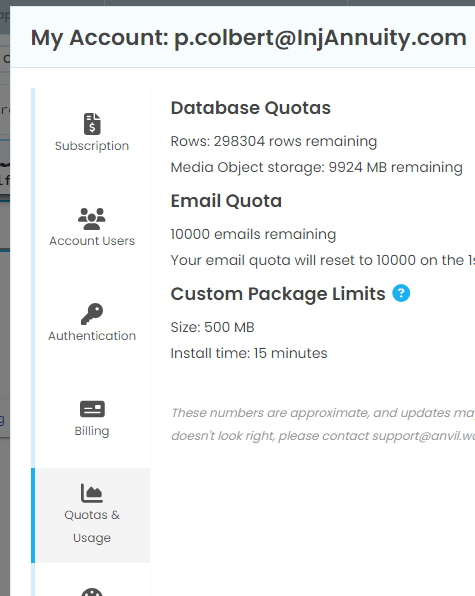Click the Database Quotas heading
475x596 pixels.
(251, 108)
